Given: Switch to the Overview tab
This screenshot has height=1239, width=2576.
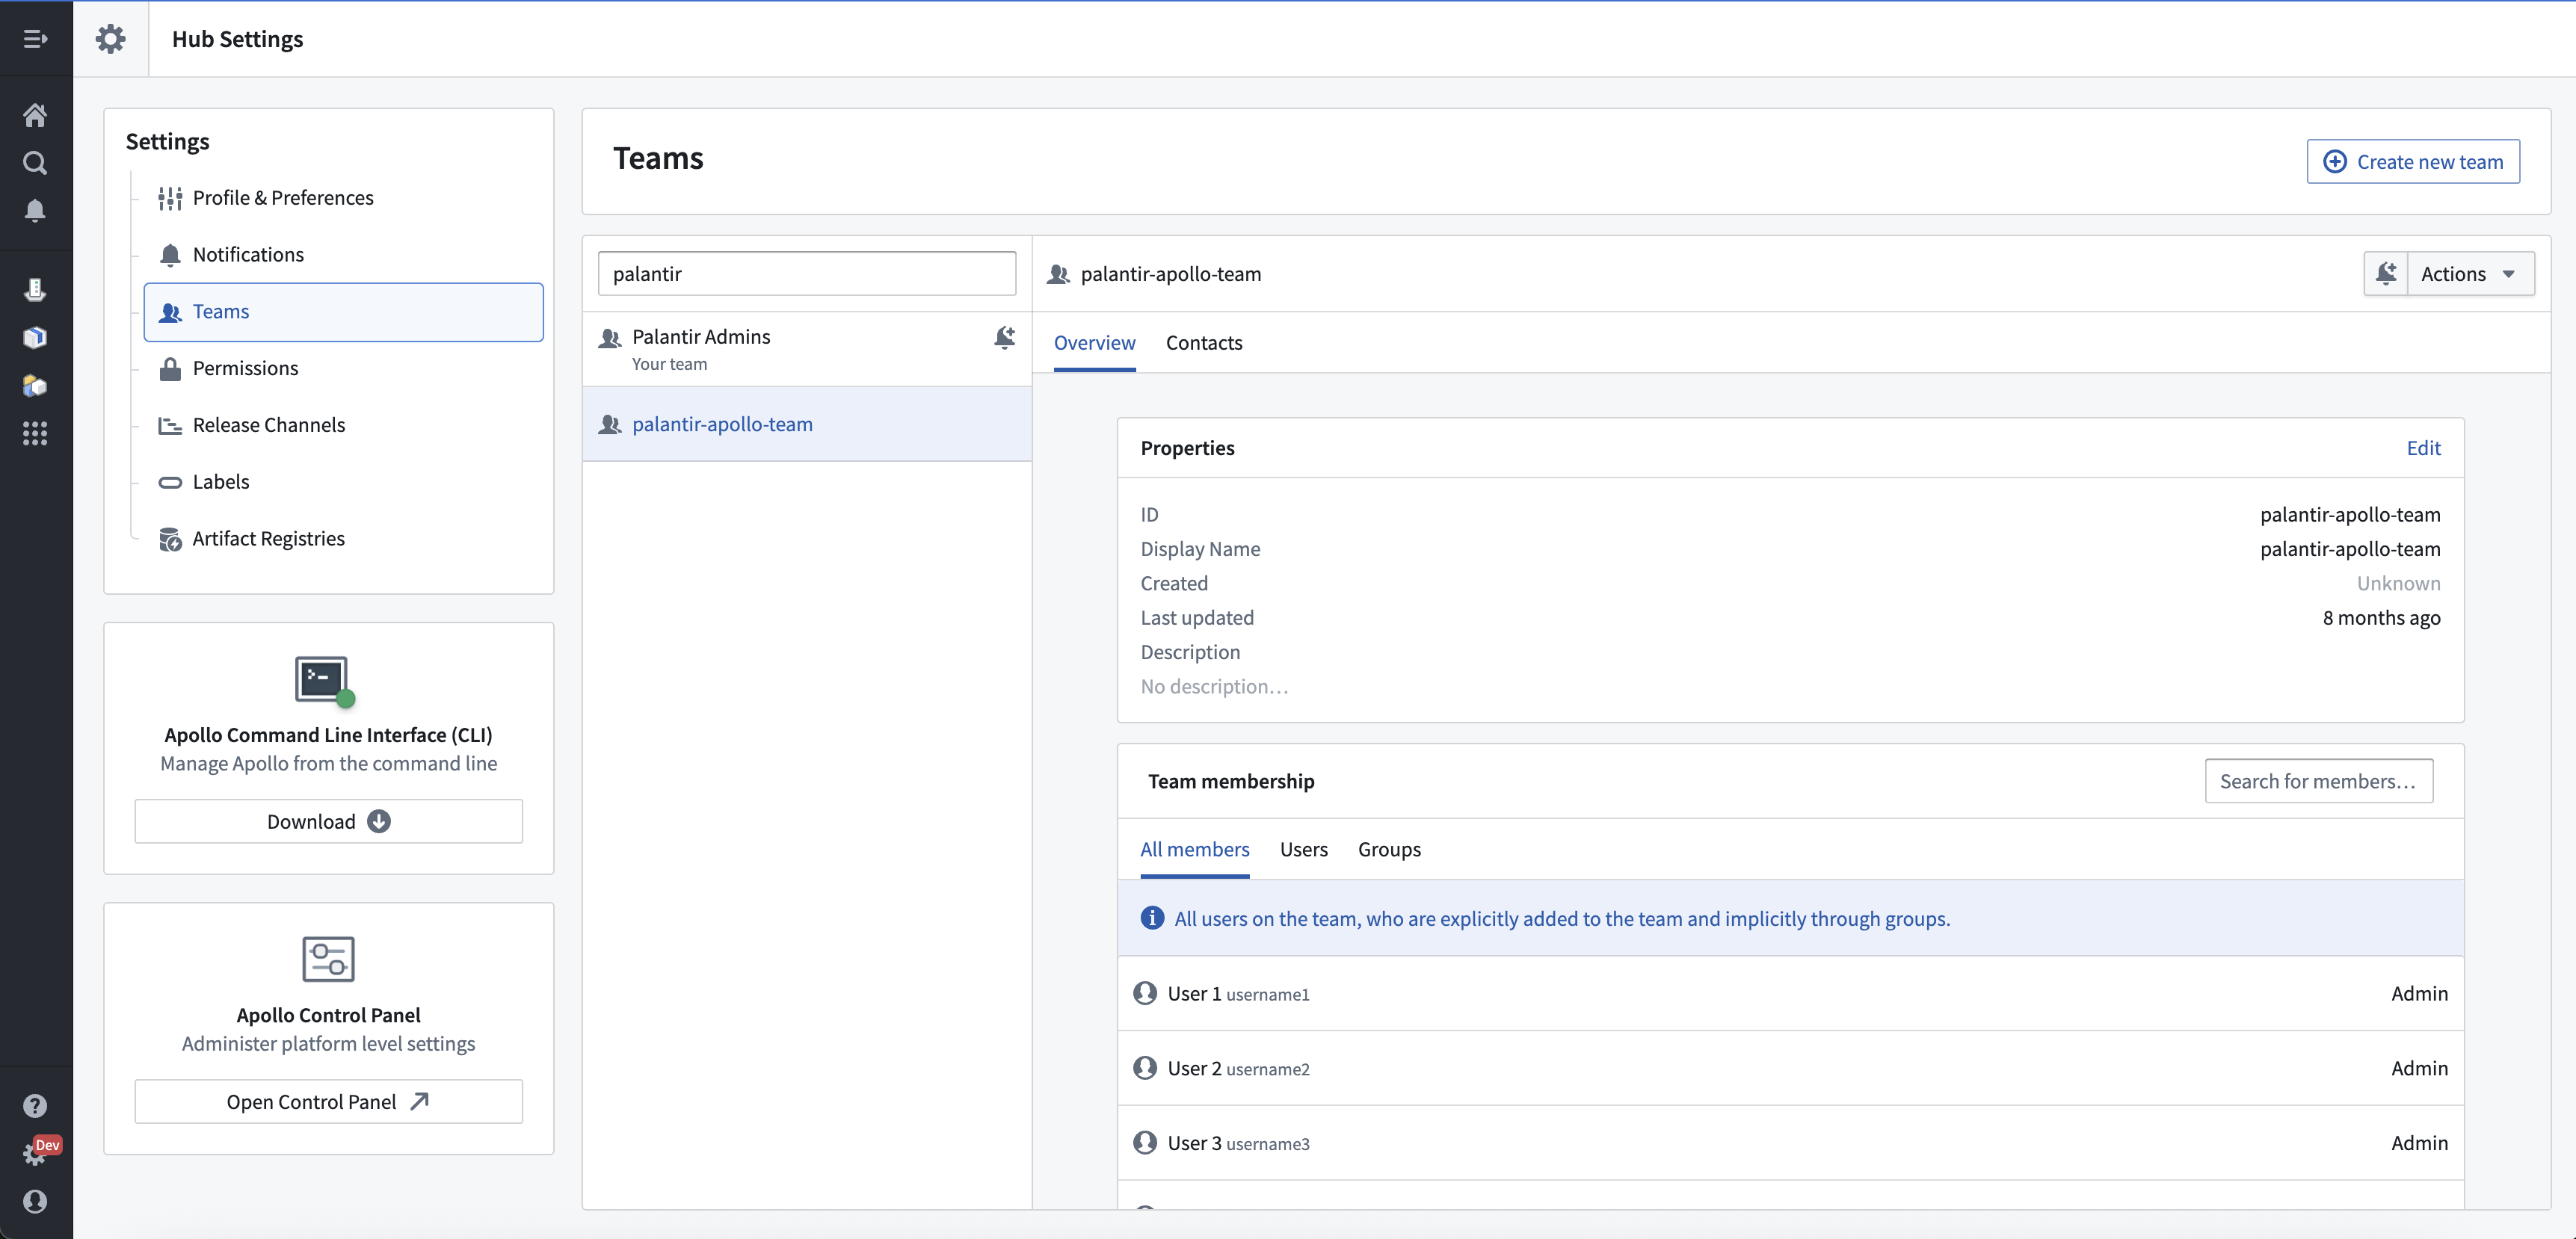Looking at the screenshot, I should coord(1094,343).
